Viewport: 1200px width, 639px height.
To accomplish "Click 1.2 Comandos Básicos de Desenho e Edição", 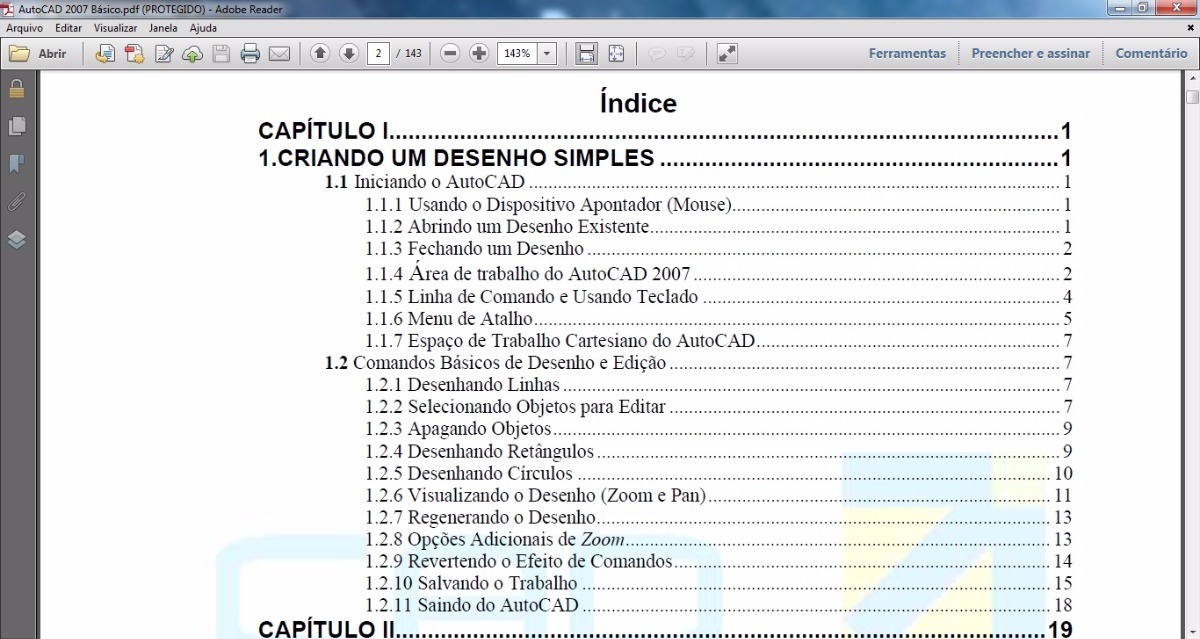I will (x=699, y=363).
